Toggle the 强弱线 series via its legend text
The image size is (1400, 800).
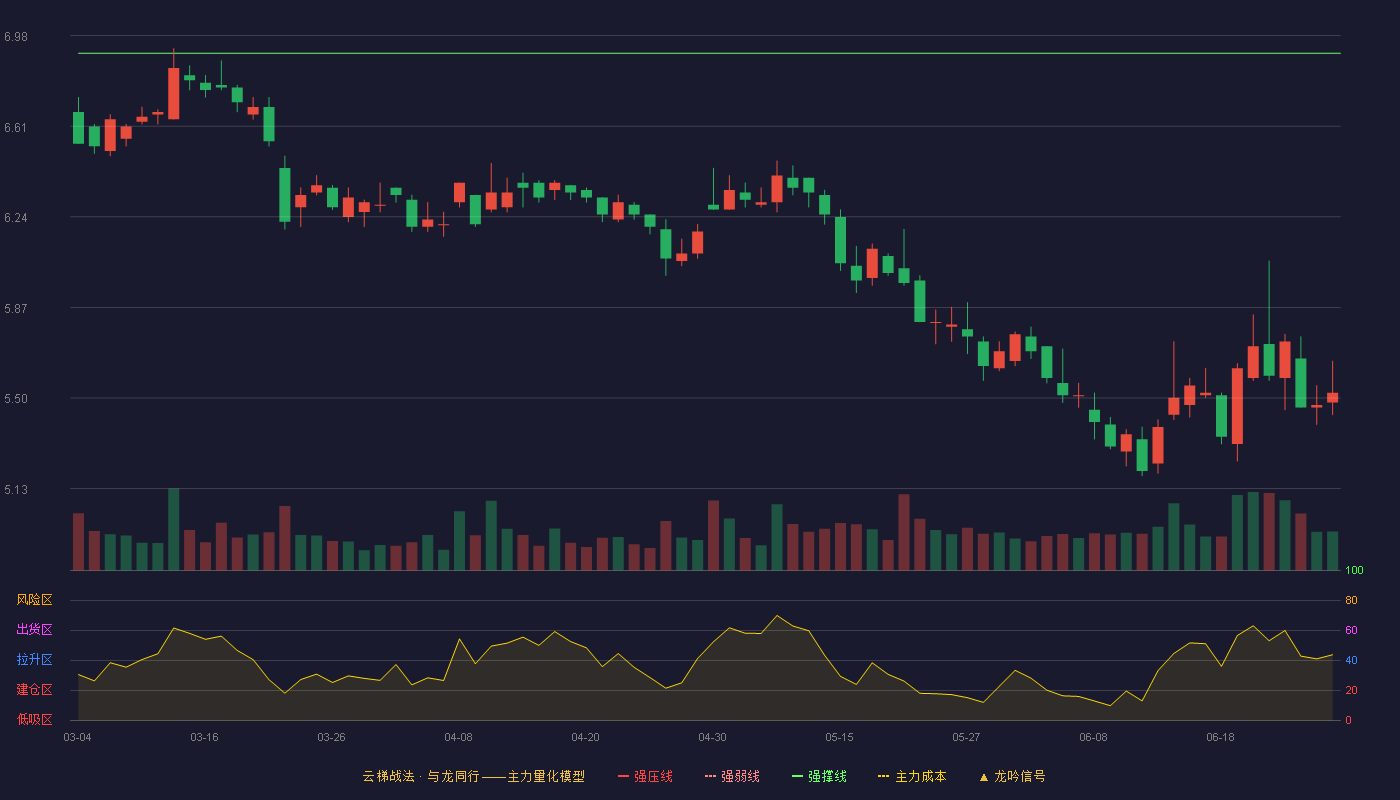[x=740, y=776]
